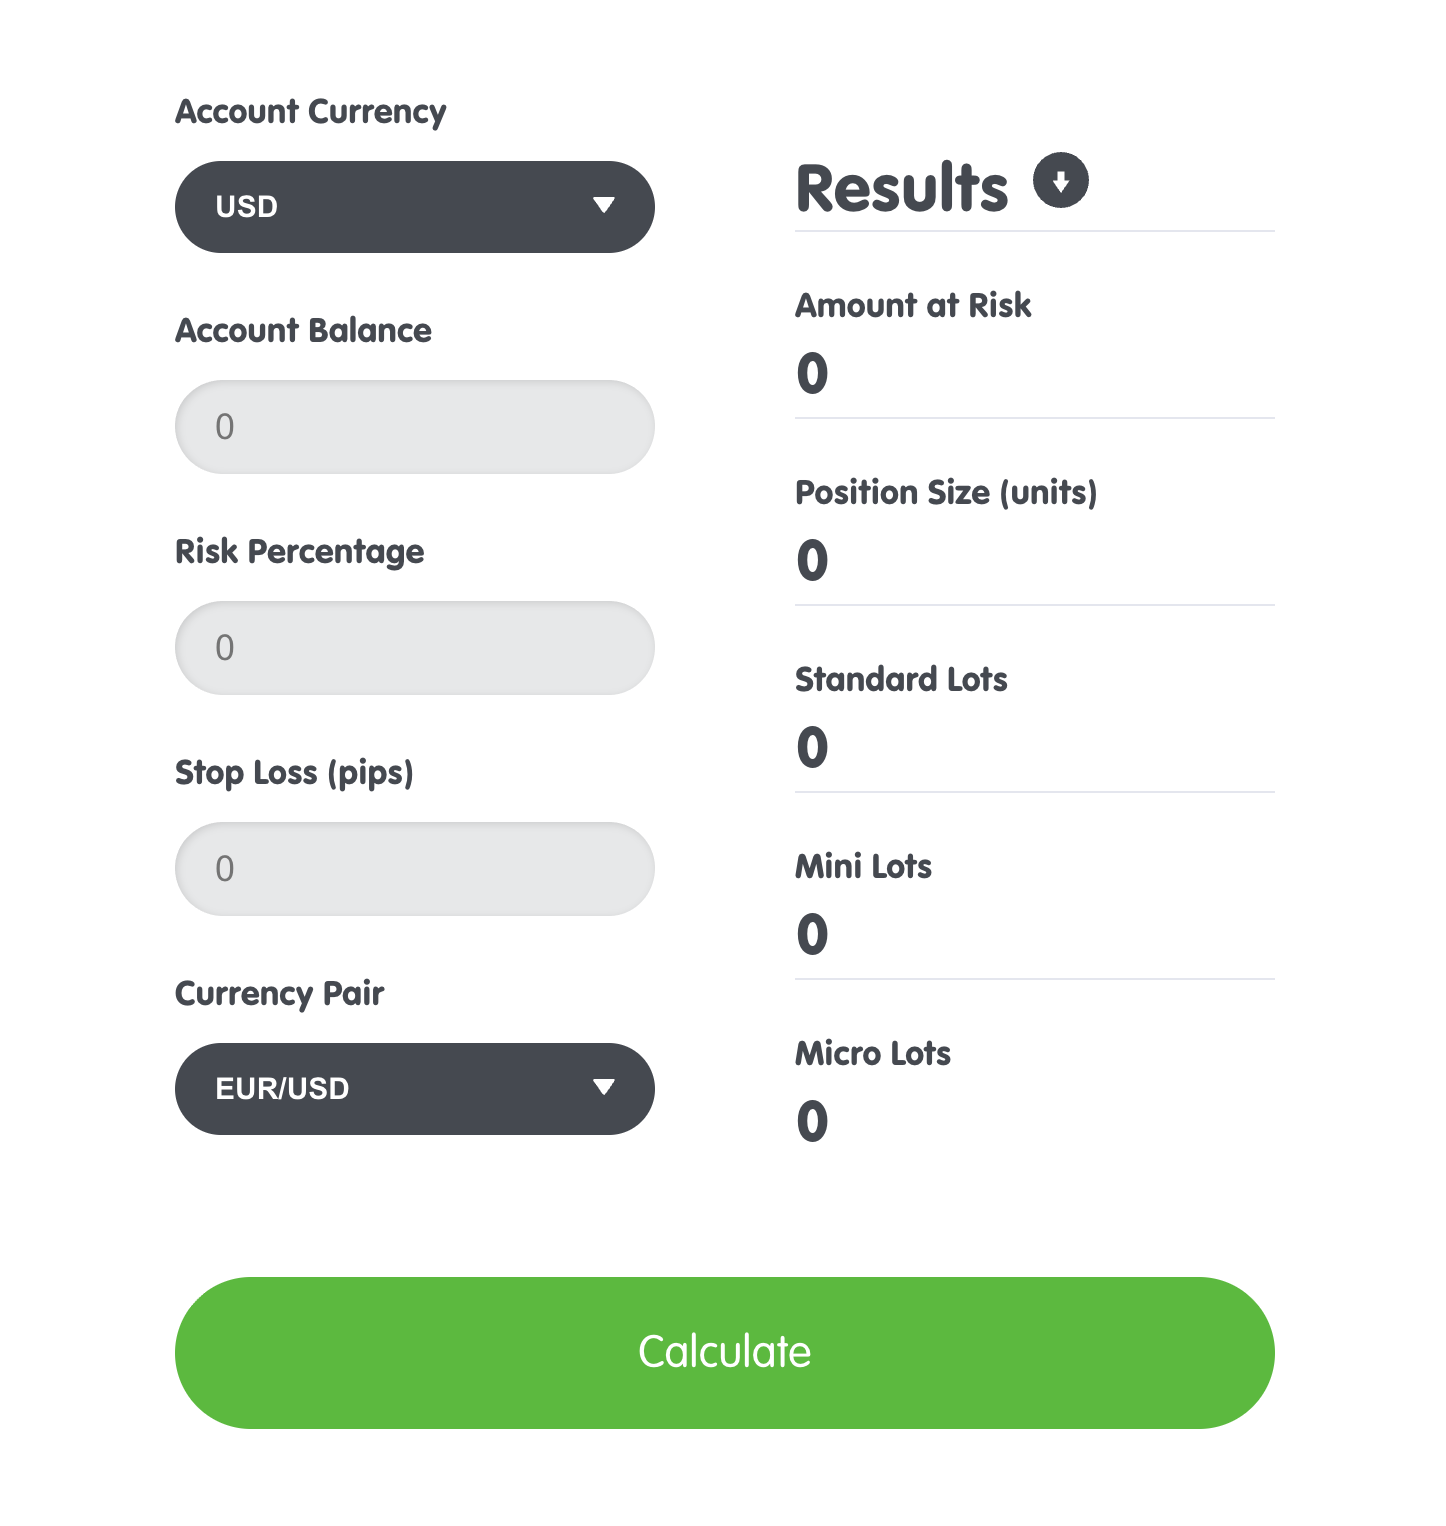
Task: Click the Account Balance input field
Action: (x=414, y=426)
